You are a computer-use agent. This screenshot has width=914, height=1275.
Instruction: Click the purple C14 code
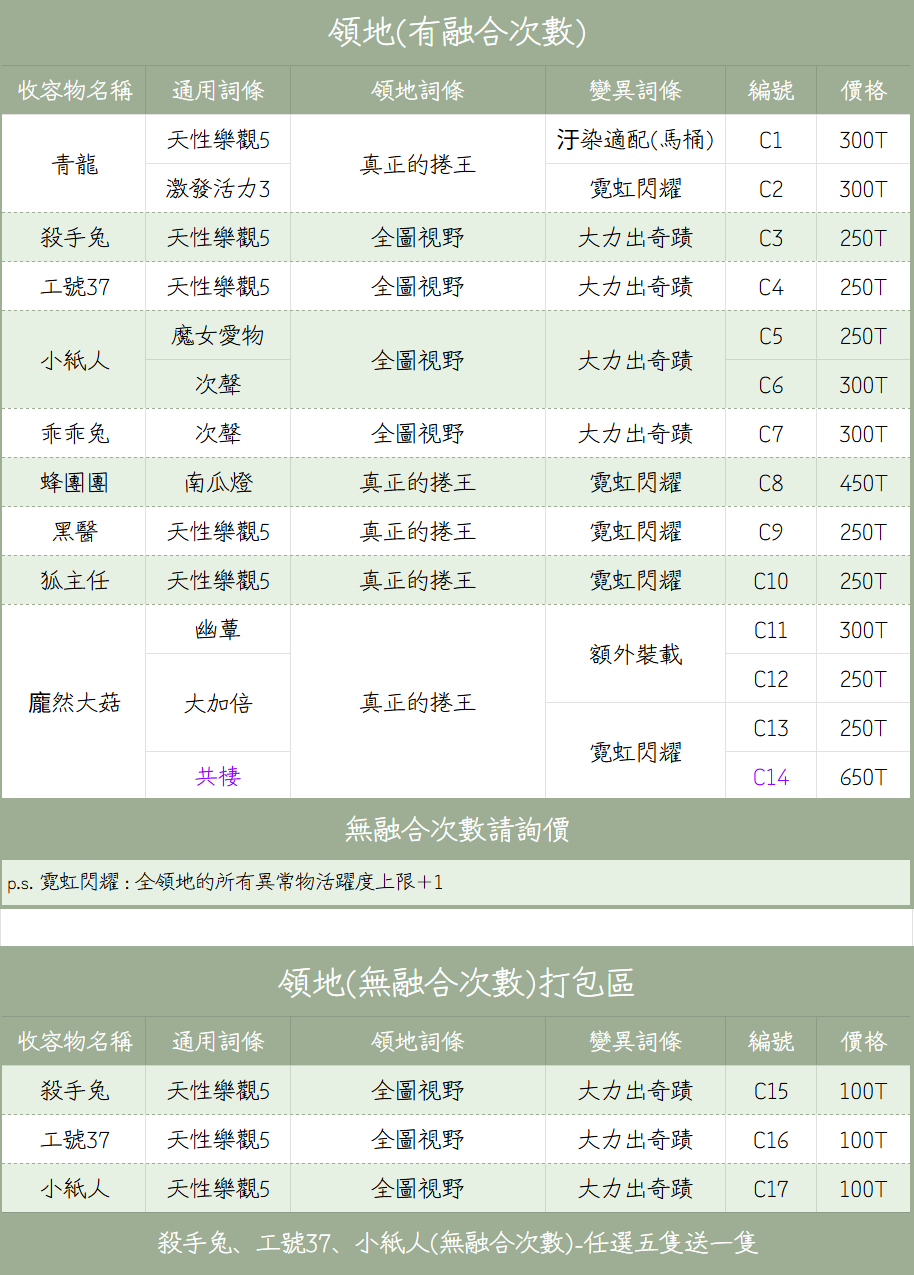point(770,777)
